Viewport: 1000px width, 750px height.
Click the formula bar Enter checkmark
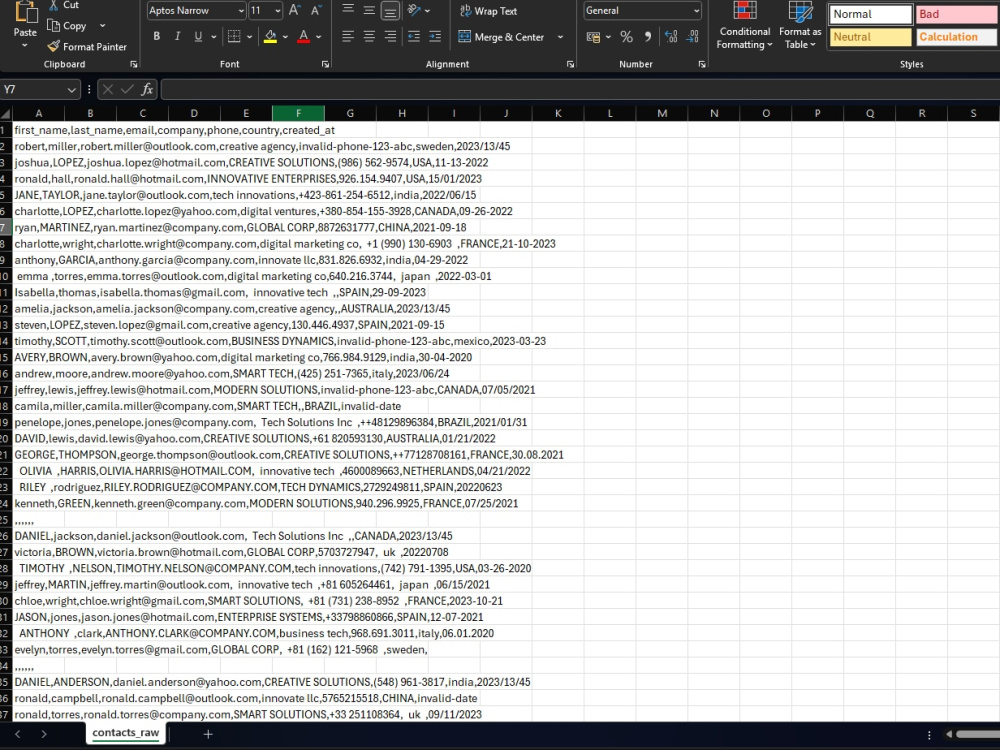(x=127, y=89)
